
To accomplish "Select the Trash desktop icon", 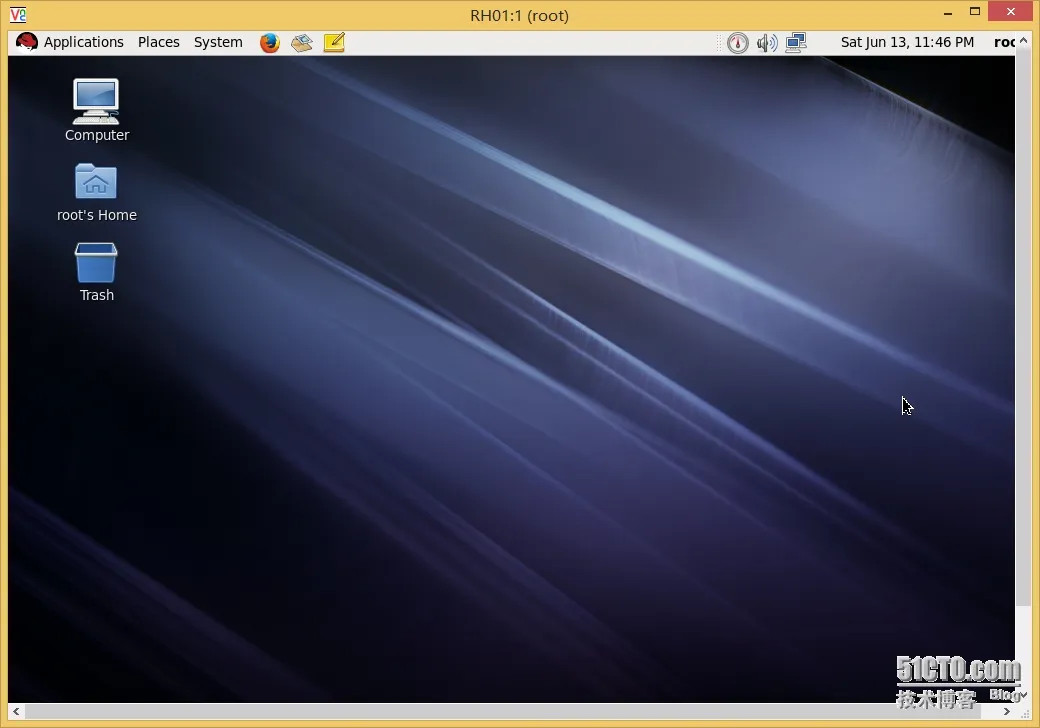I will (x=97, y=273).
